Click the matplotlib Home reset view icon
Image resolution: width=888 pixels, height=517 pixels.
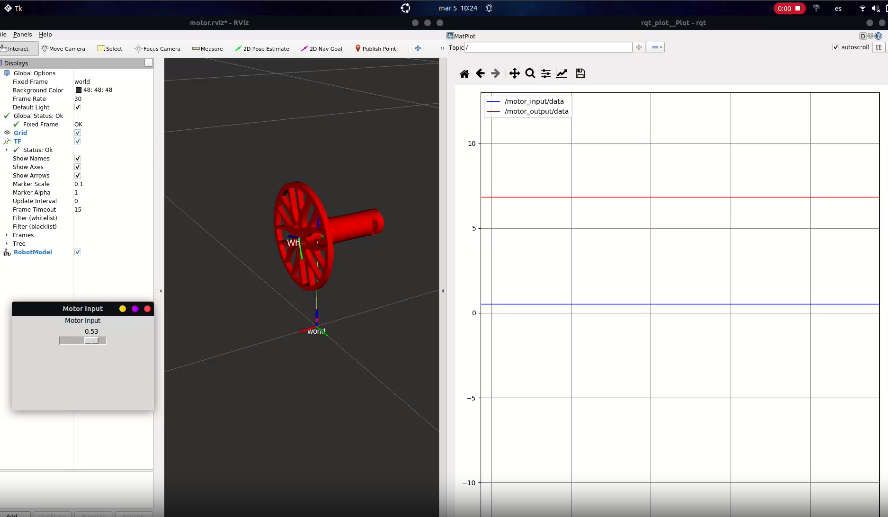tap(464, 74)
